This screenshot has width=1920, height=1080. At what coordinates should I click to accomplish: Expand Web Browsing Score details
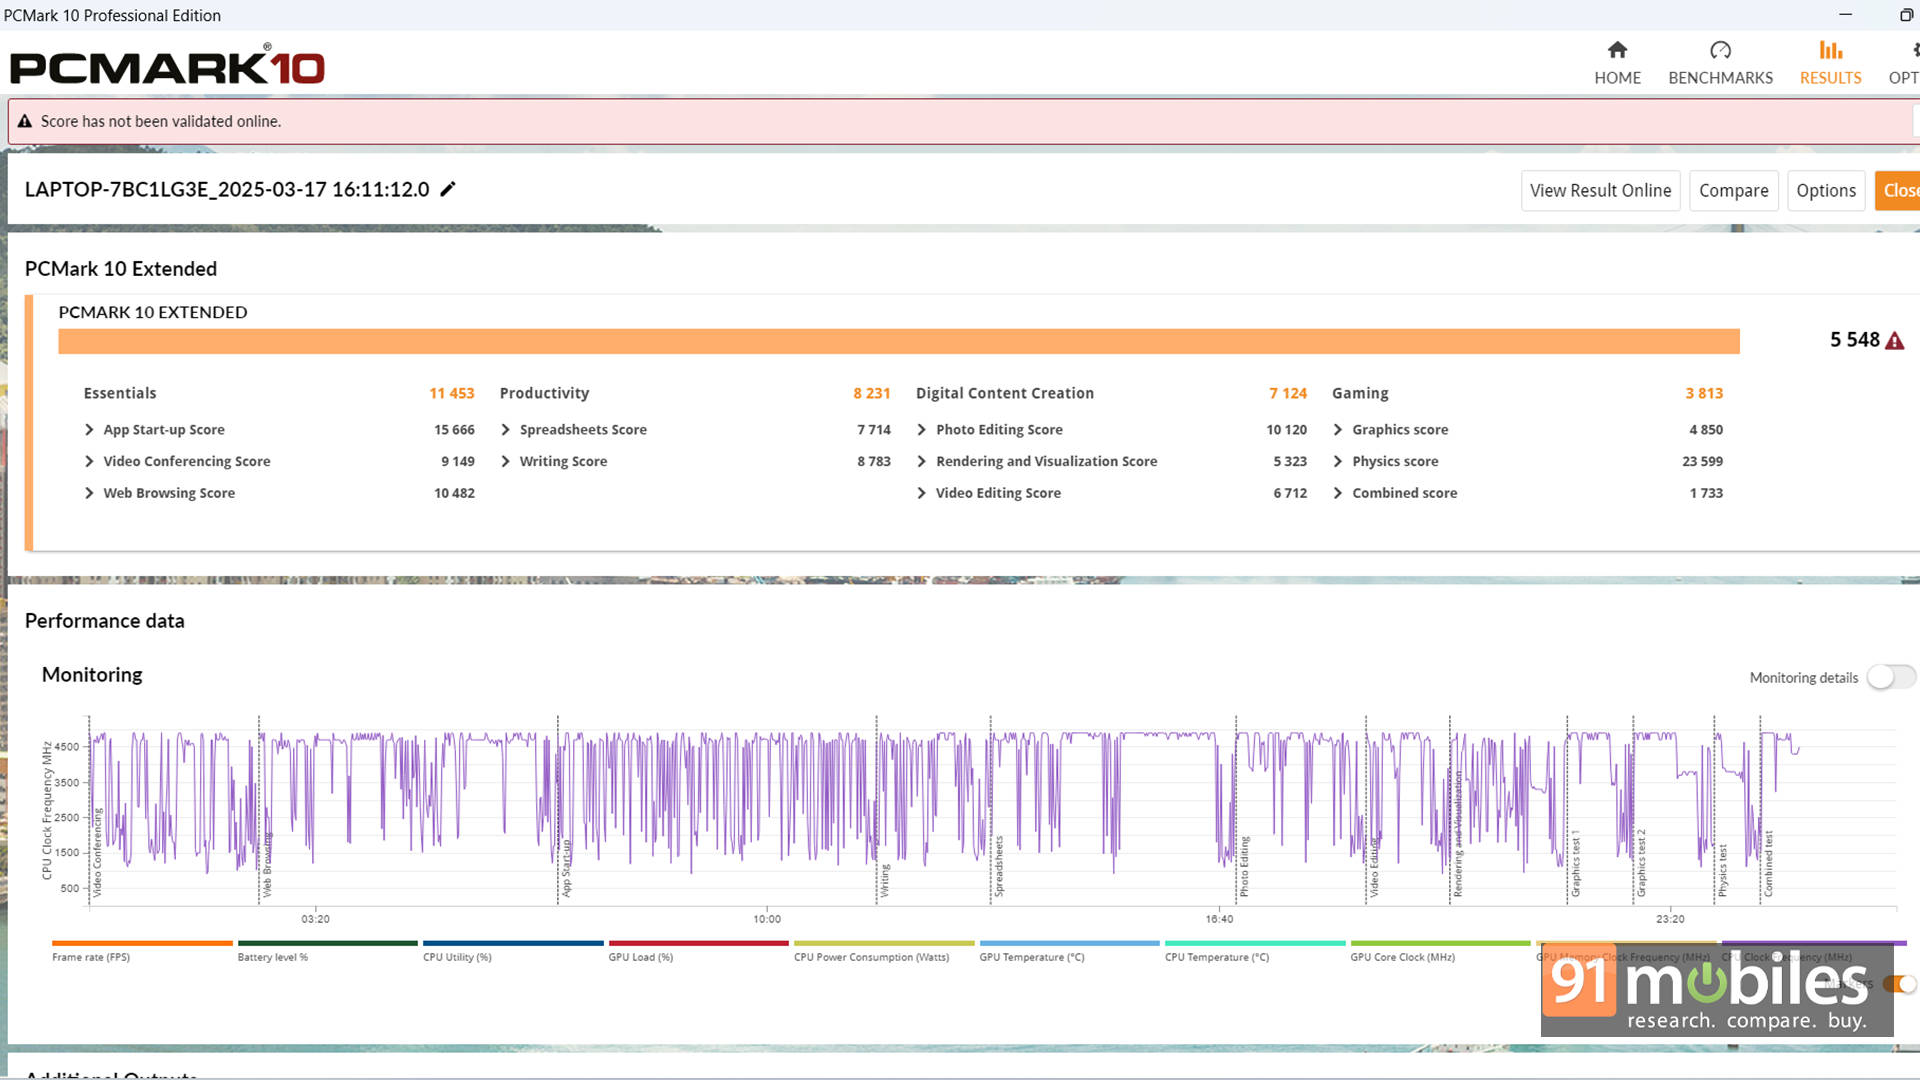pos(89,493)
